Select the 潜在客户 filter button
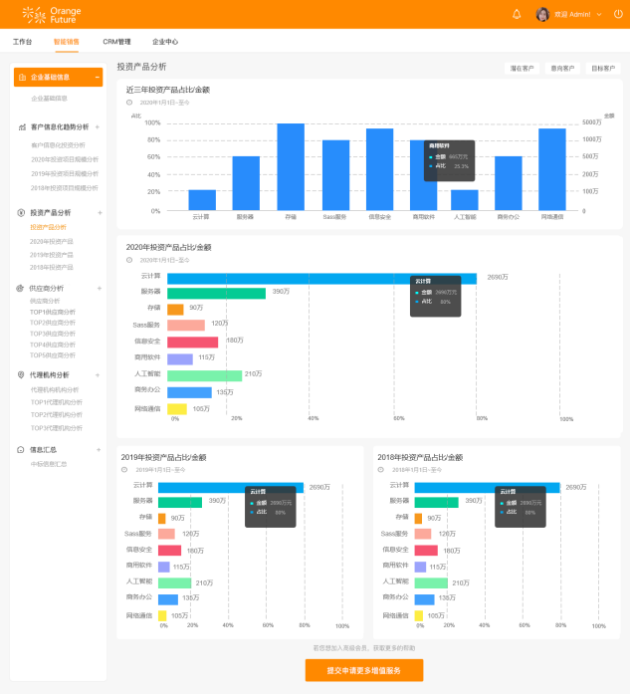Image resolution: width=630 pixels, height=694 pixels. click(x=522, y=68)
